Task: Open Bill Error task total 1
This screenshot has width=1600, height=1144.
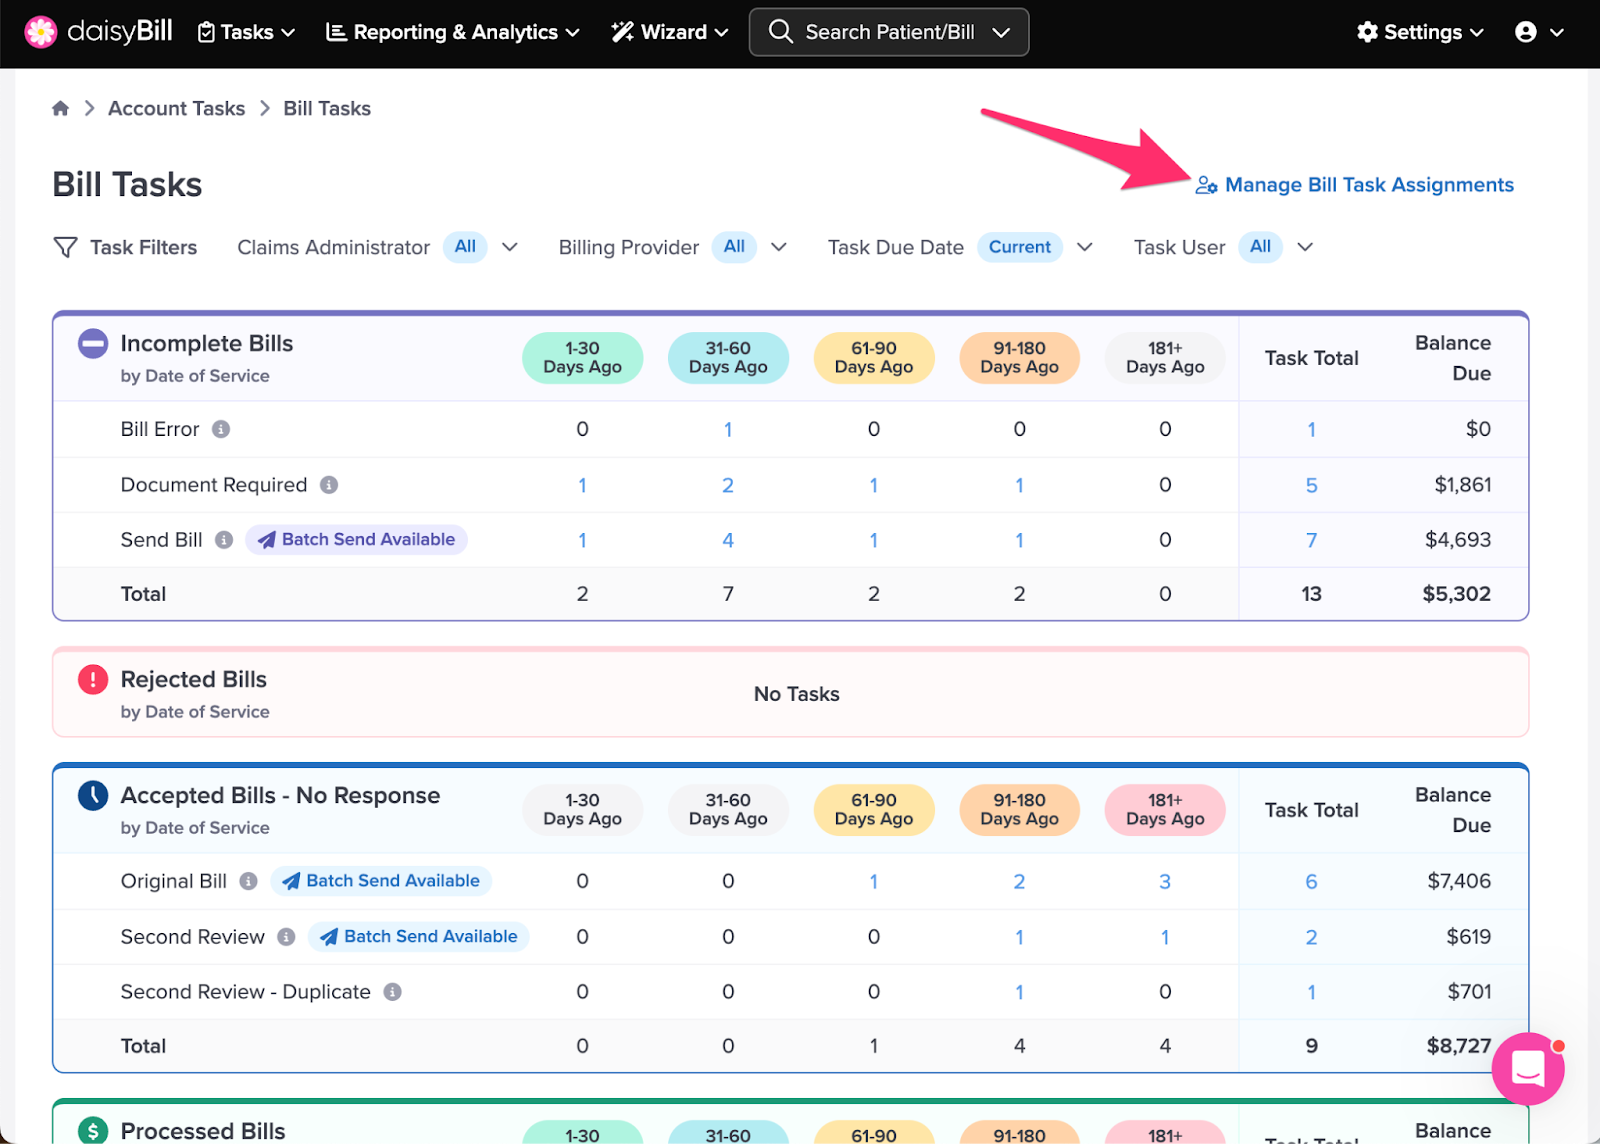Action: click(1311, 430)
